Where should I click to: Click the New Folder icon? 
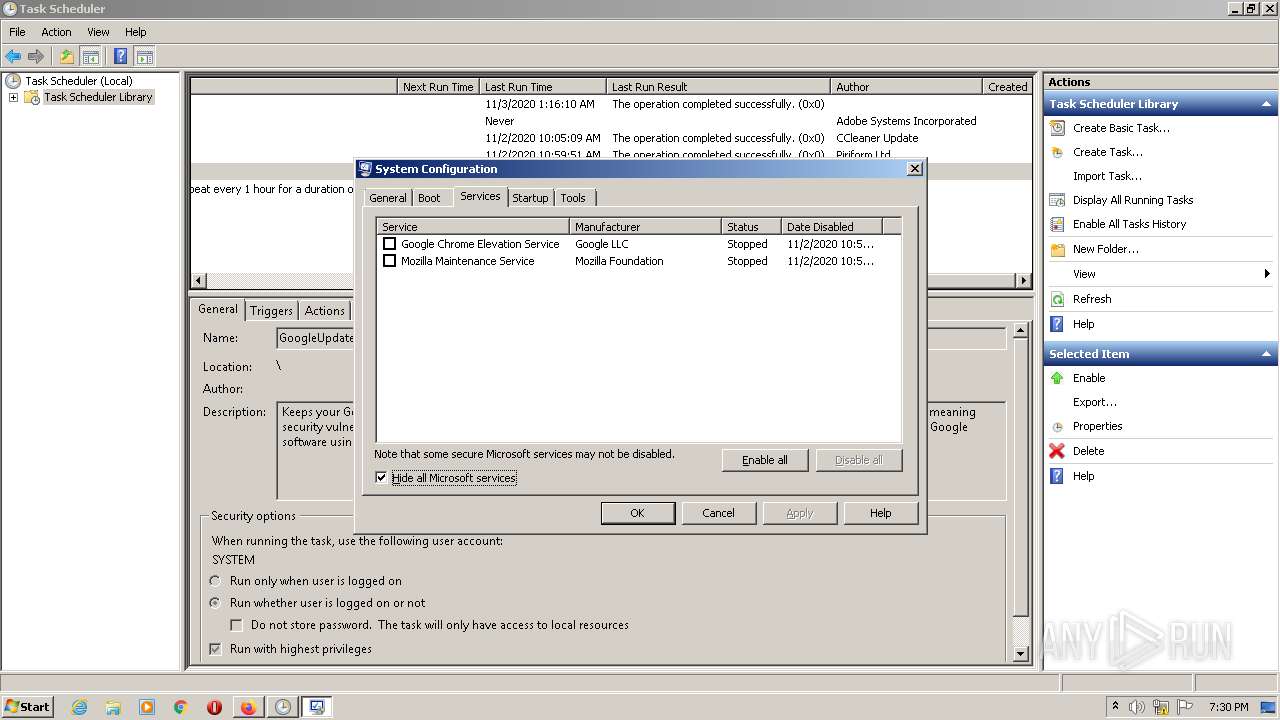click(x=1057, y=249)
